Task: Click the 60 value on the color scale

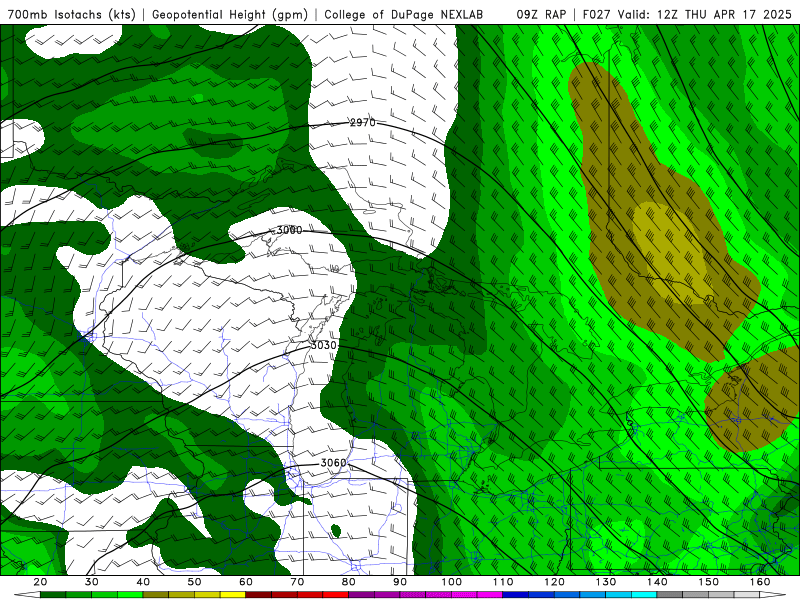Action: click(x=246, y=582)
